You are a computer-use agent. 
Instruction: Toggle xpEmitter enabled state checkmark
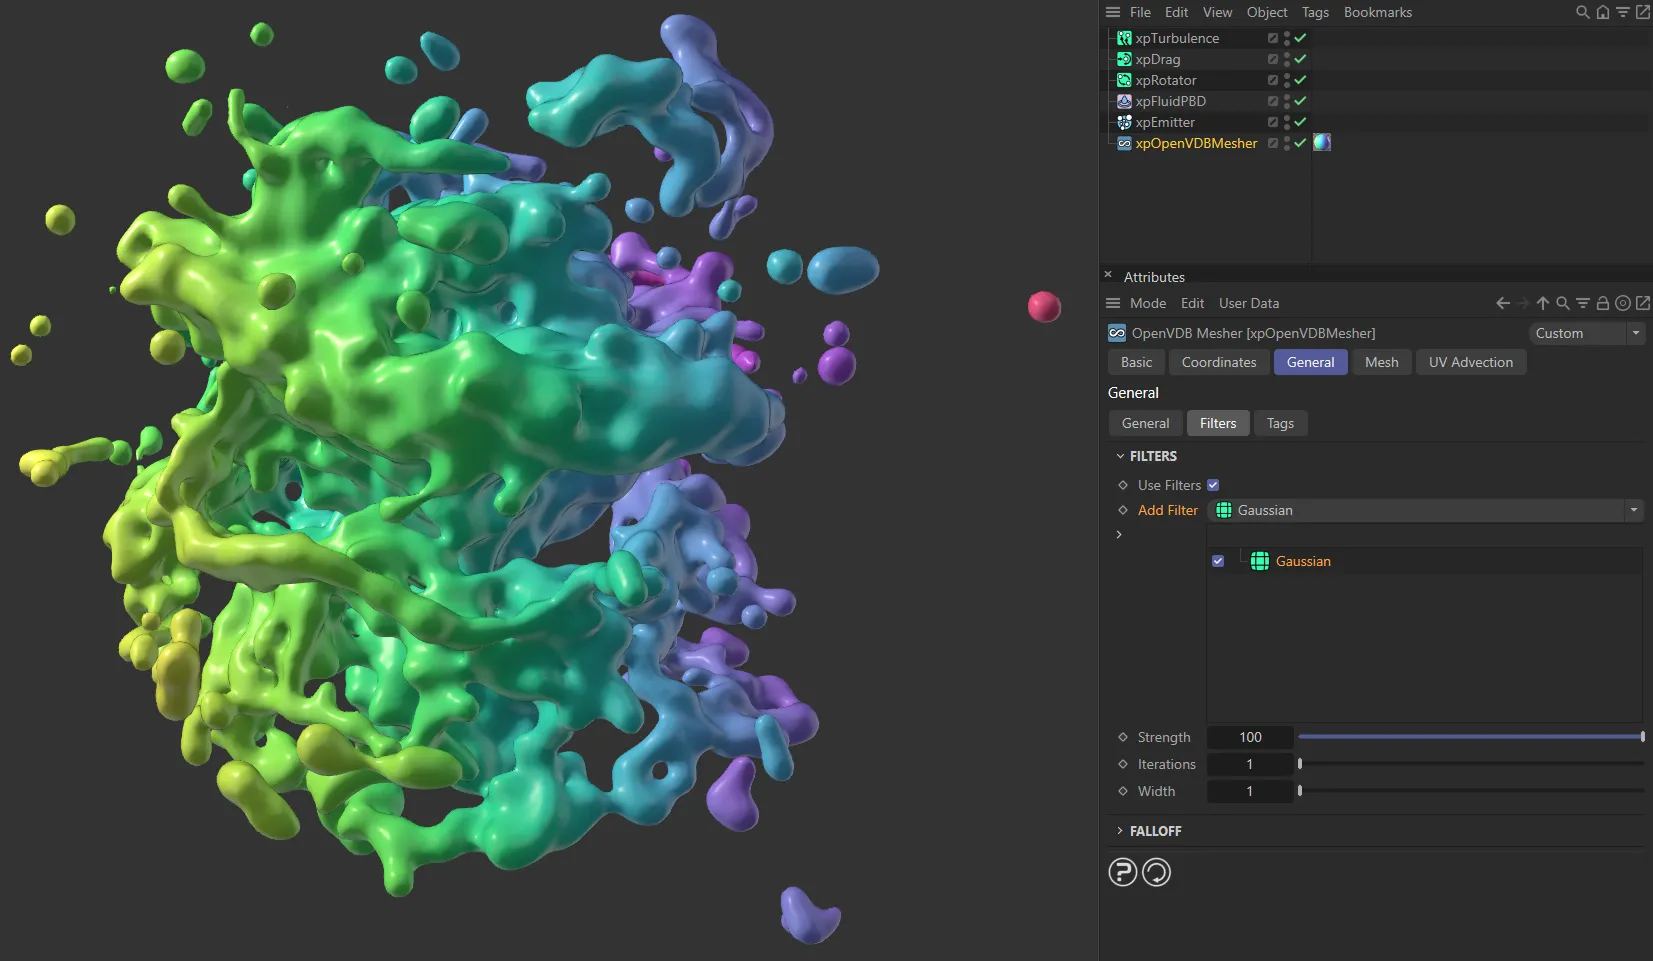[1298, 122]
